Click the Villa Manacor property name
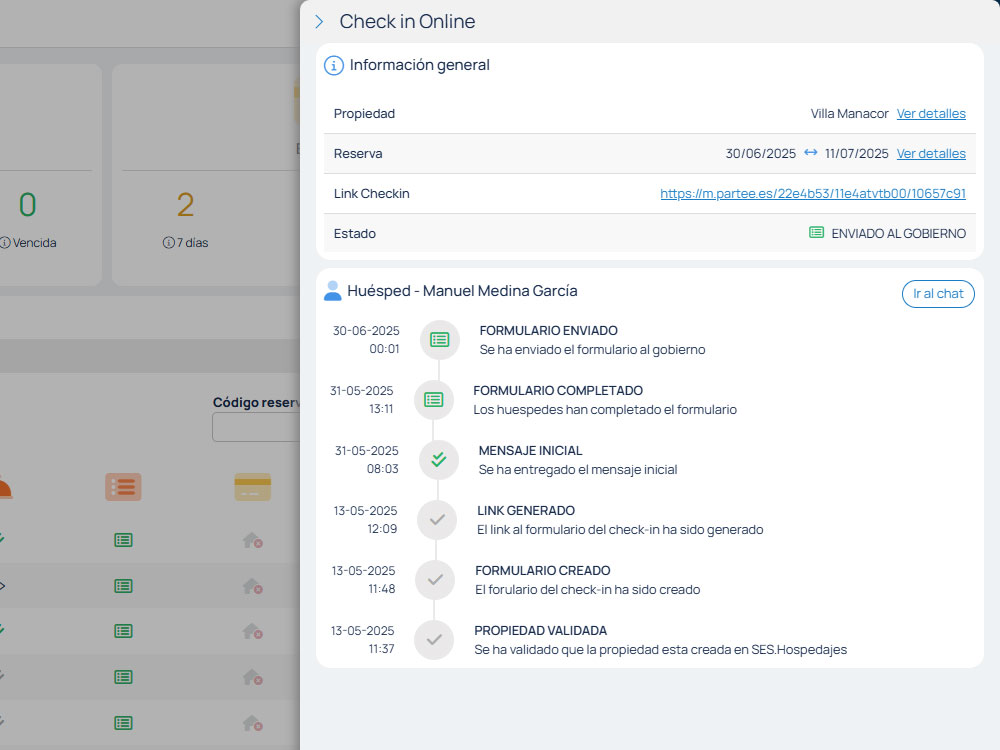This screenshot has width=1000, height=750. [849, 114]
